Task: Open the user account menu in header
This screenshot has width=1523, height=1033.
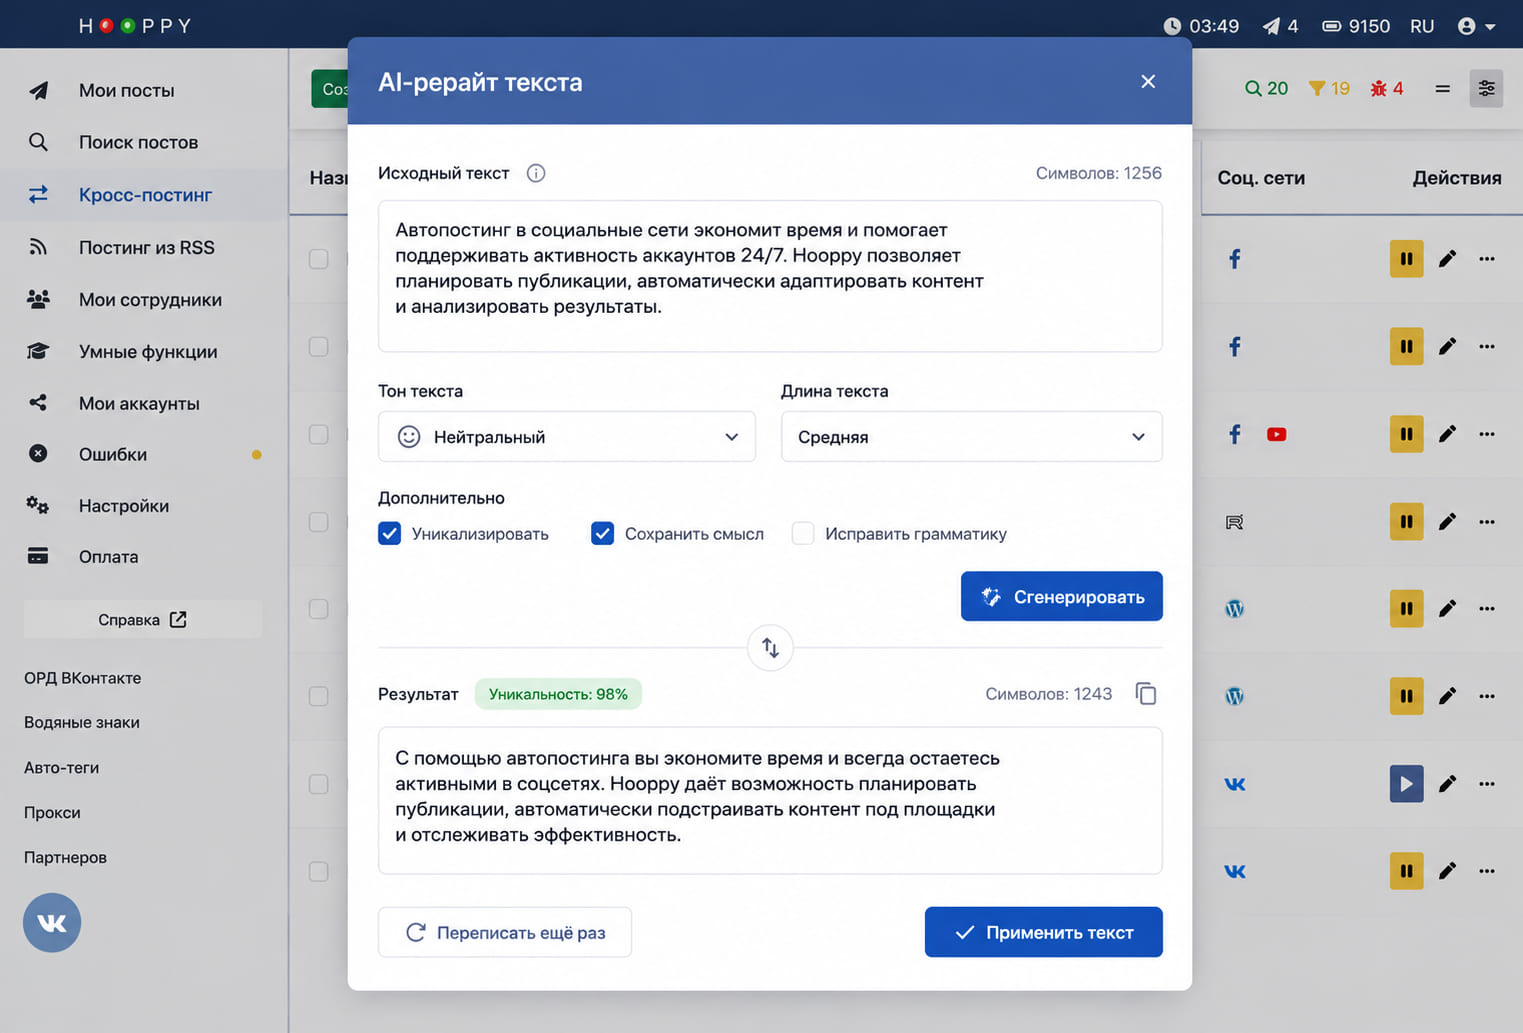Action: coord(1476,26)
